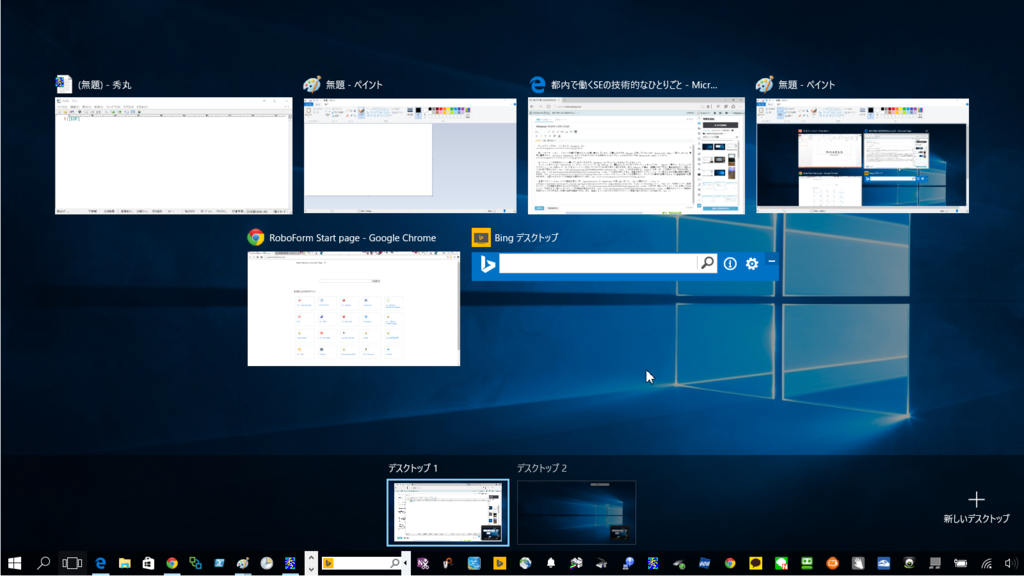Click the RoboForm Start page - Google Chrome title

click(x=353, y=238)
